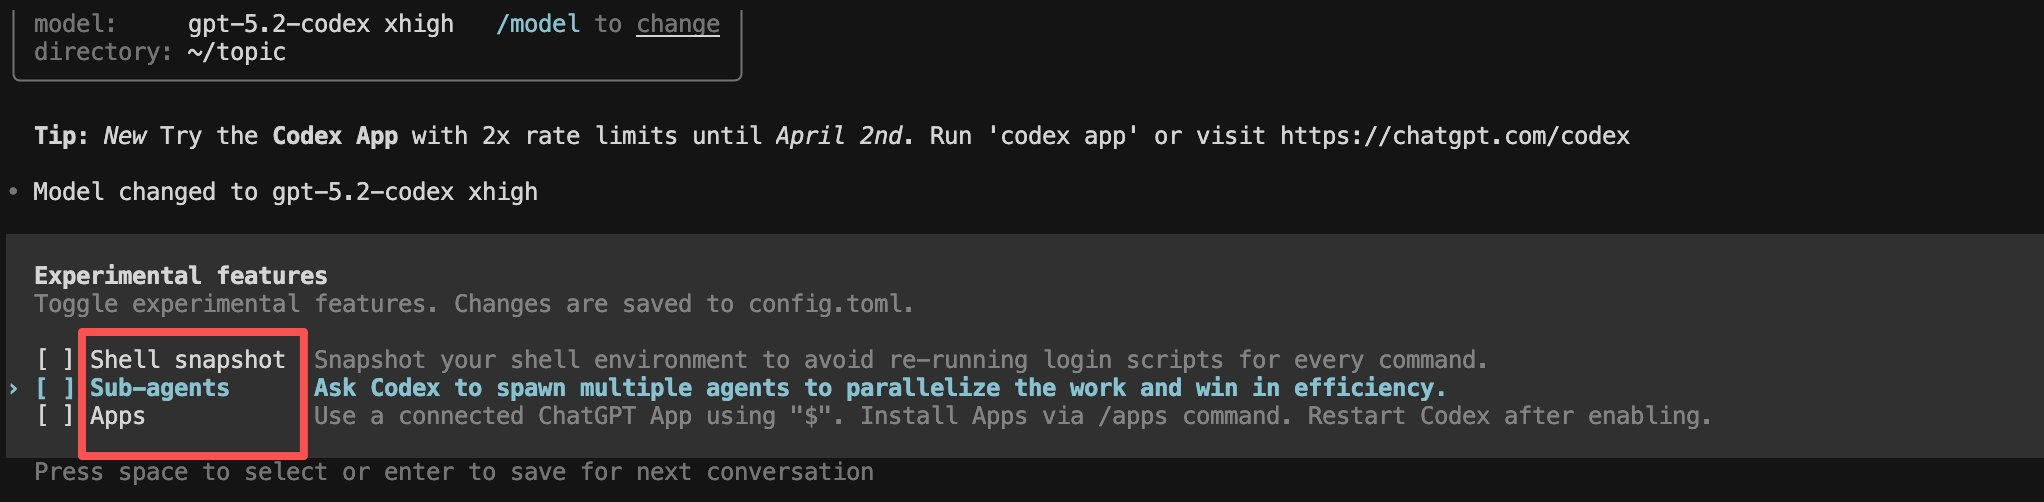Check the Apps experimental feature box
The height and width of the screenshot is (502, 2044).
click(x=55, y=416)
